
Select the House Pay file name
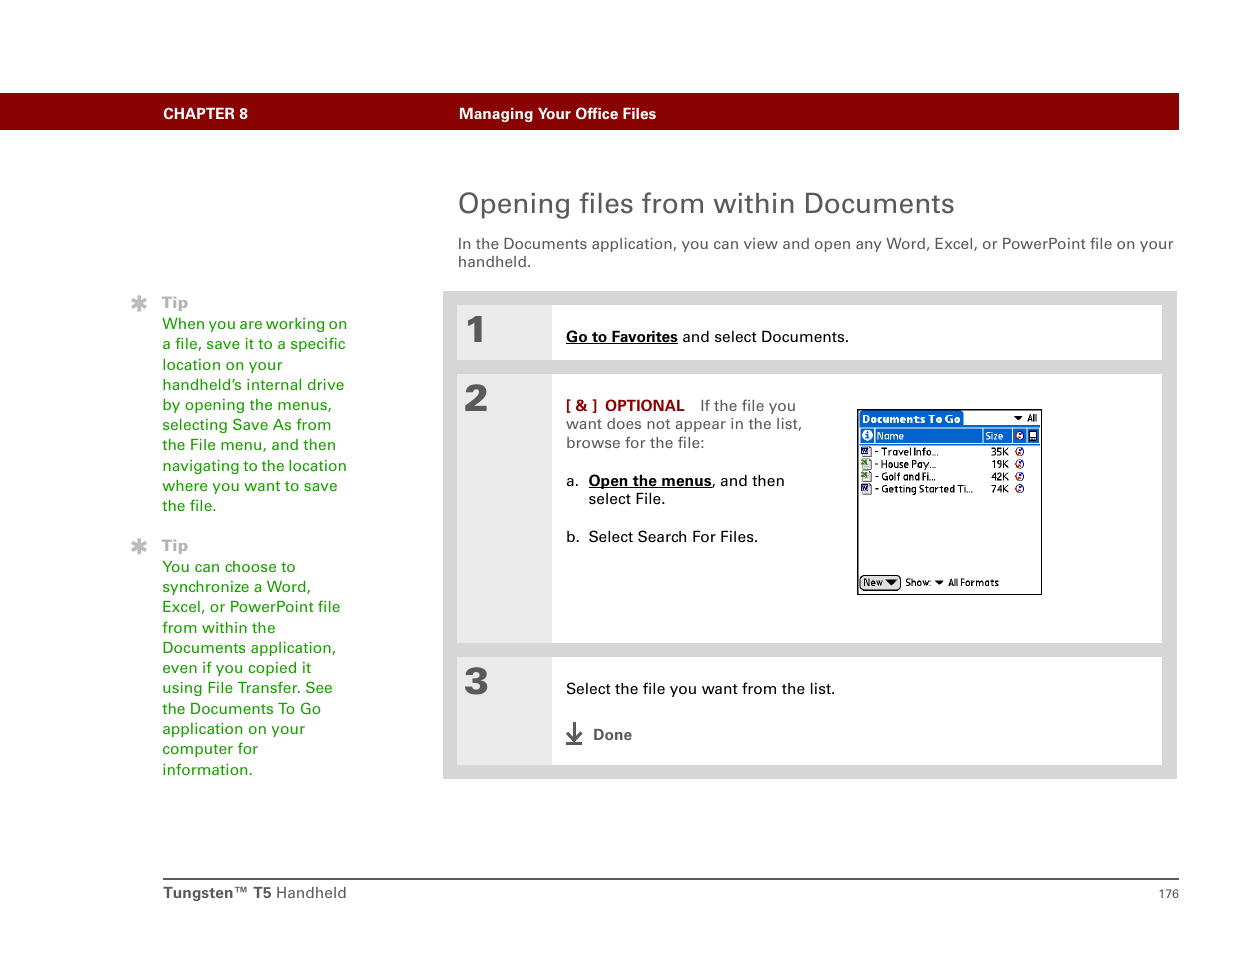click(906, 464)
